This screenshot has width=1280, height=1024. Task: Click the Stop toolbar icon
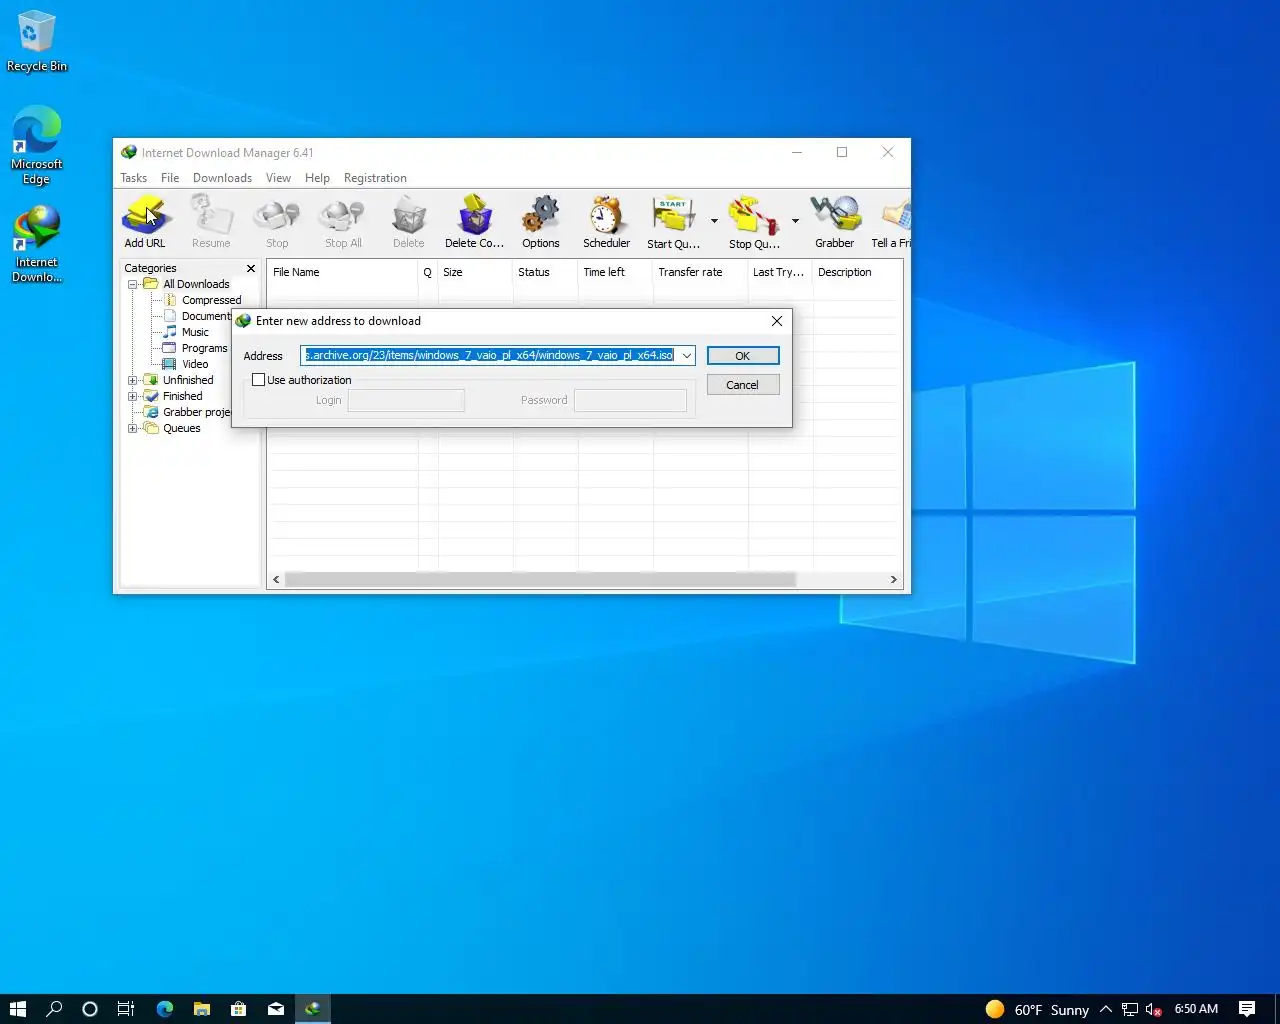pos(277,222)
